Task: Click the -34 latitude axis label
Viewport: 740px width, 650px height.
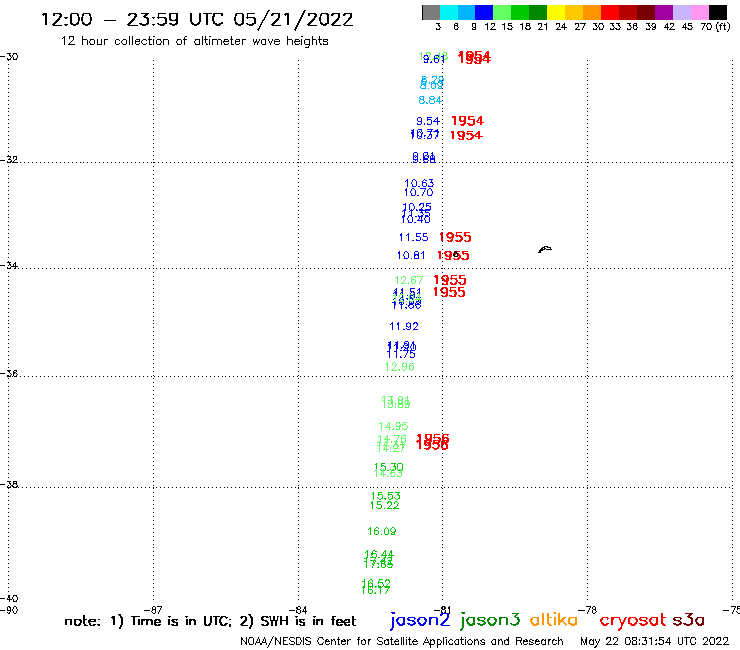Action: [9, 265]
